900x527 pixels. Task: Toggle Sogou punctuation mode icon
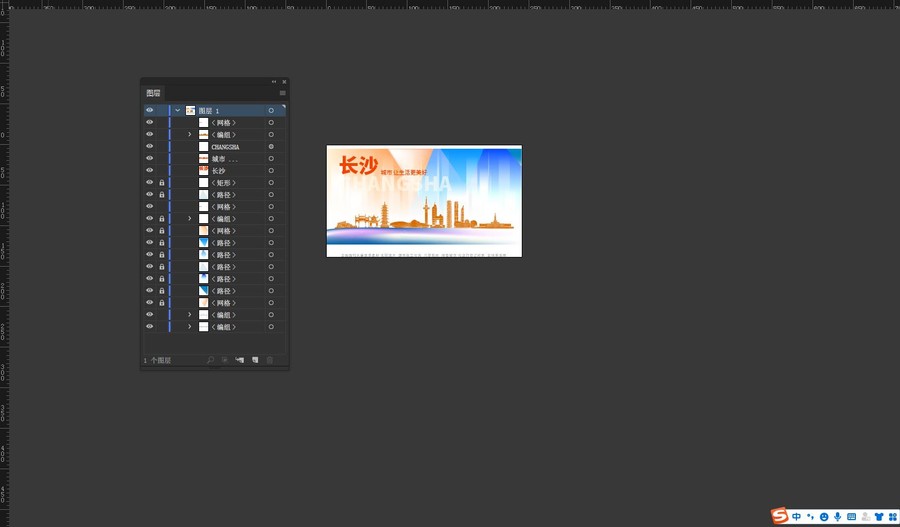coord(810,517)
